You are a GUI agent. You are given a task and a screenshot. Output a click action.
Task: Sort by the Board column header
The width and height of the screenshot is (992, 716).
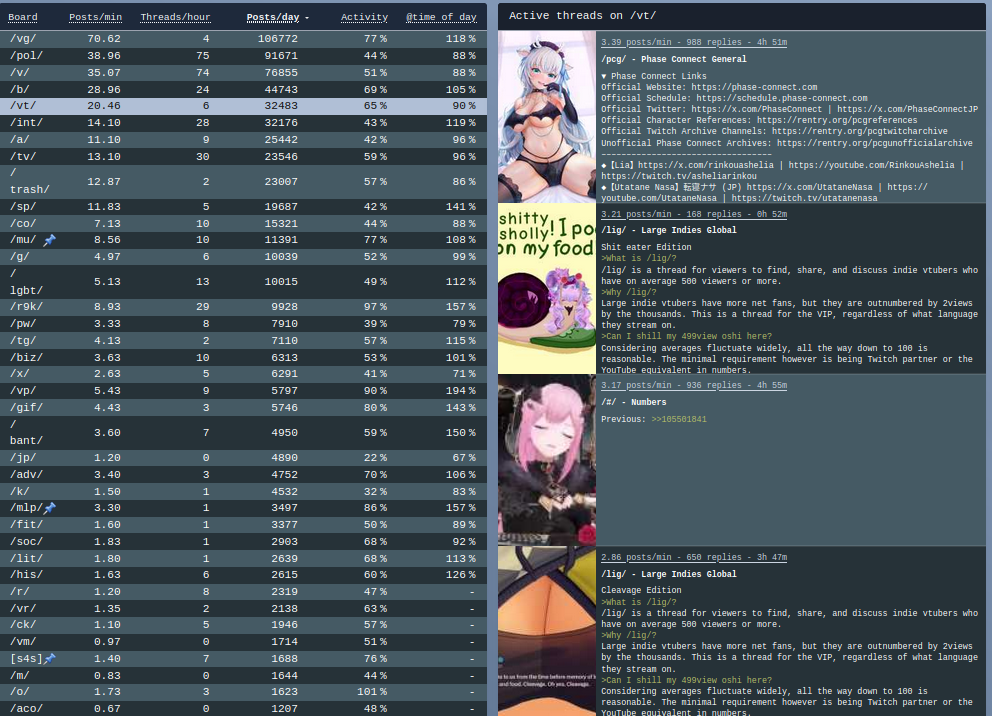pos(23,17)
